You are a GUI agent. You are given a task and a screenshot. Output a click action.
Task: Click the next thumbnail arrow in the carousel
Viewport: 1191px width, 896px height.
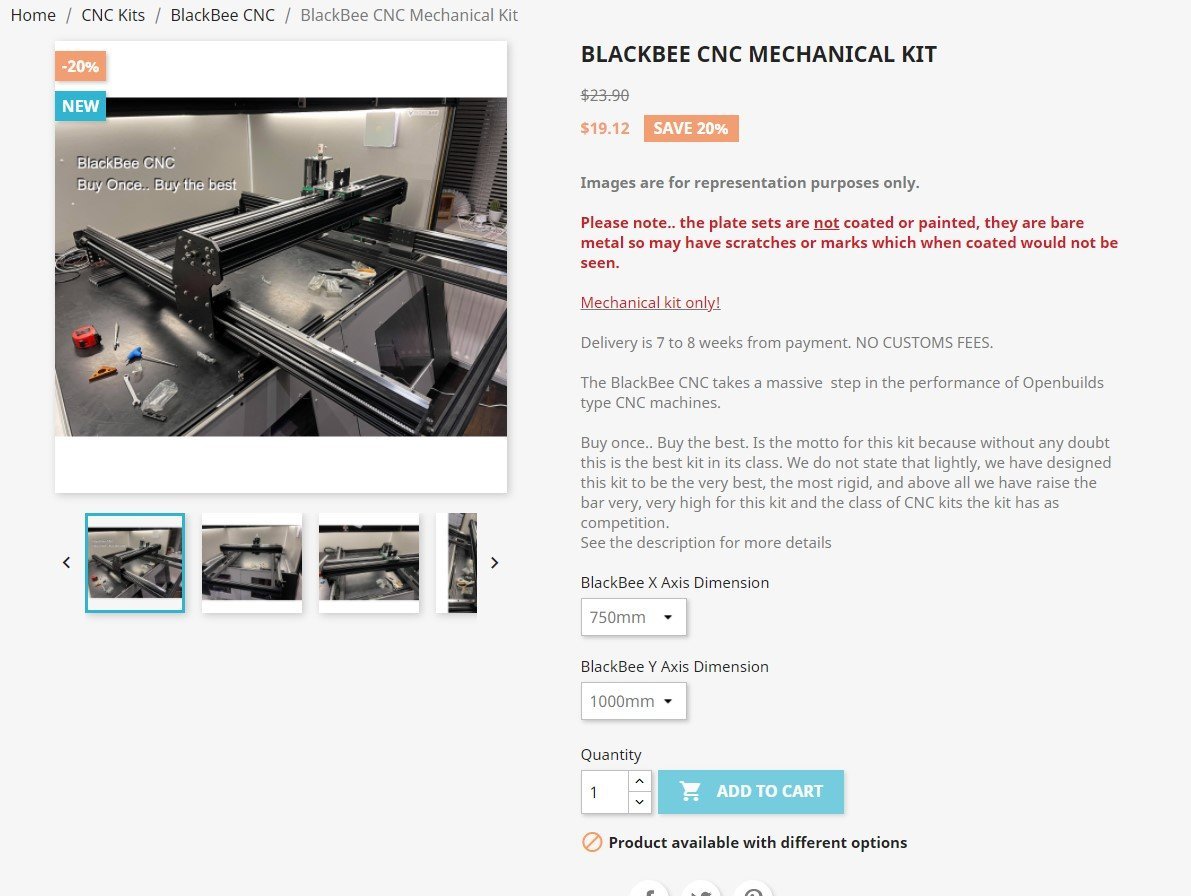pyautogui.click(x=494, y=563)
